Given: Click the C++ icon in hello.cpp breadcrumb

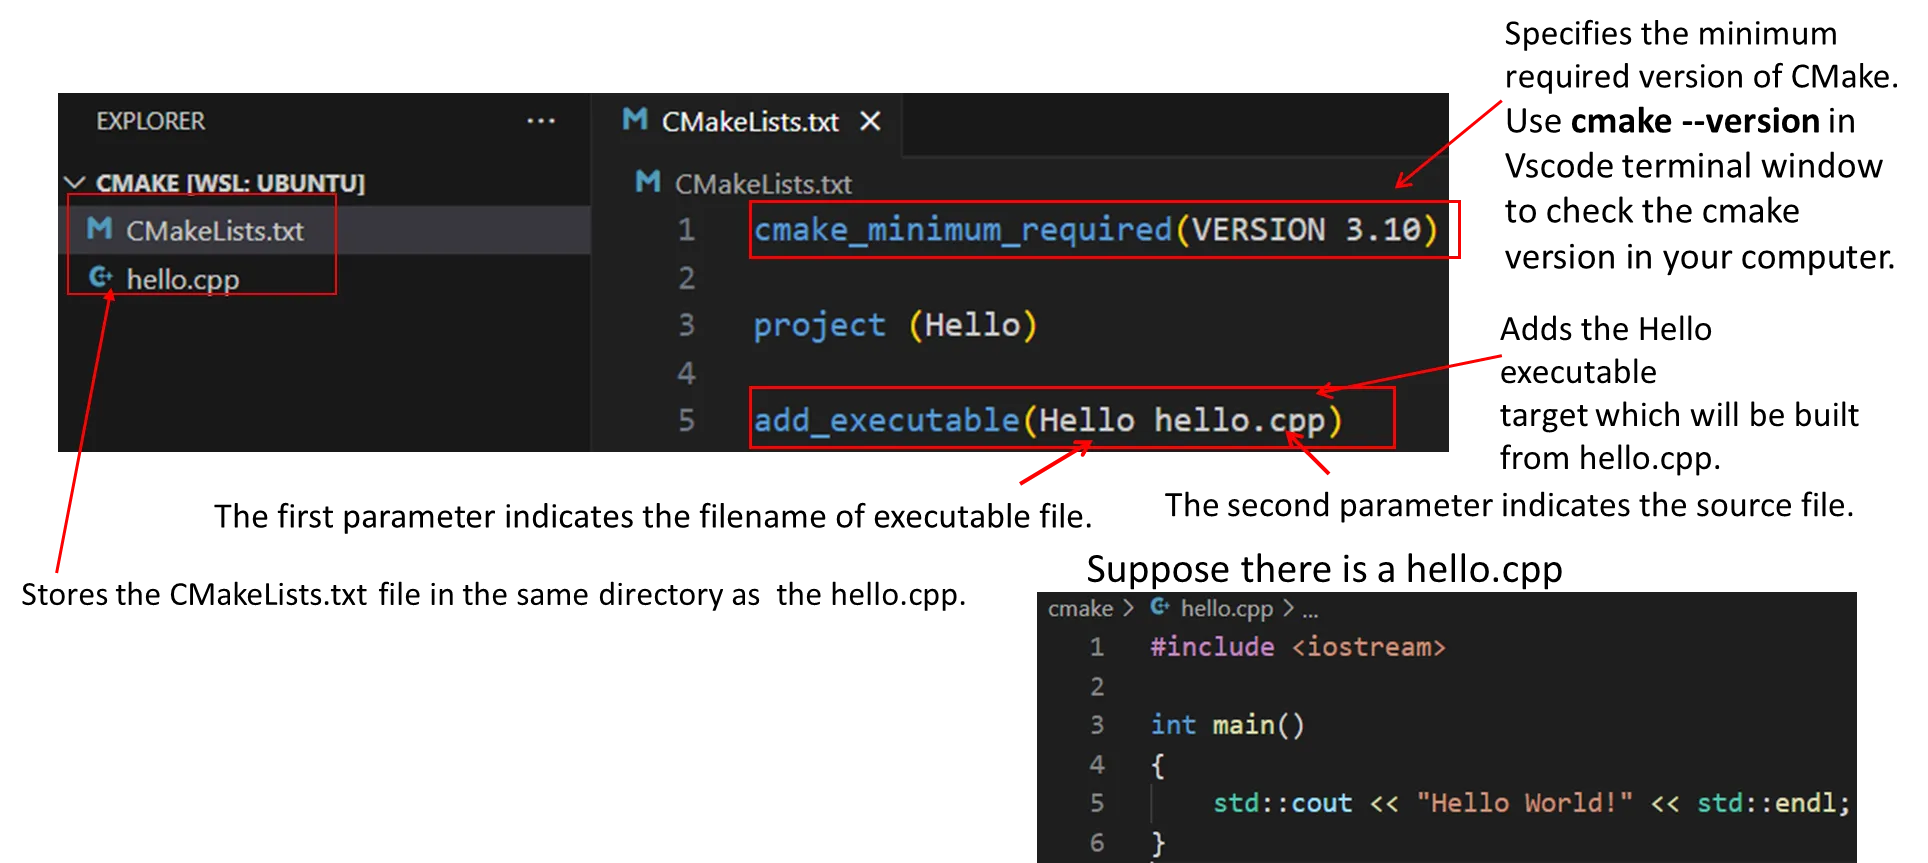Looking at the screenshot, I should click(1159, 607).
